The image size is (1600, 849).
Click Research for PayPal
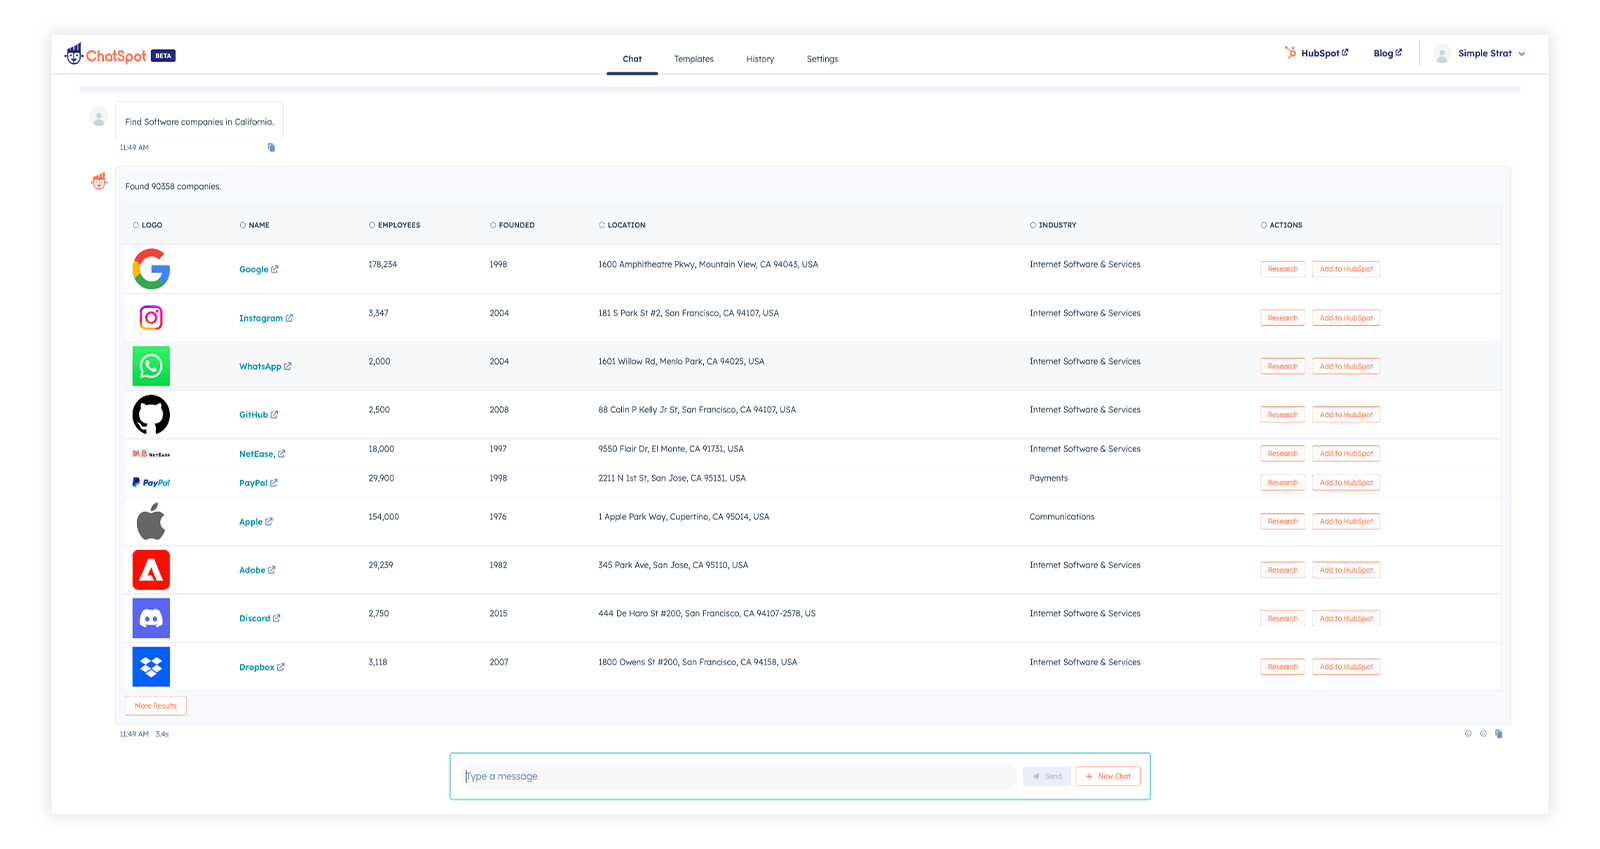point(1283,483)
